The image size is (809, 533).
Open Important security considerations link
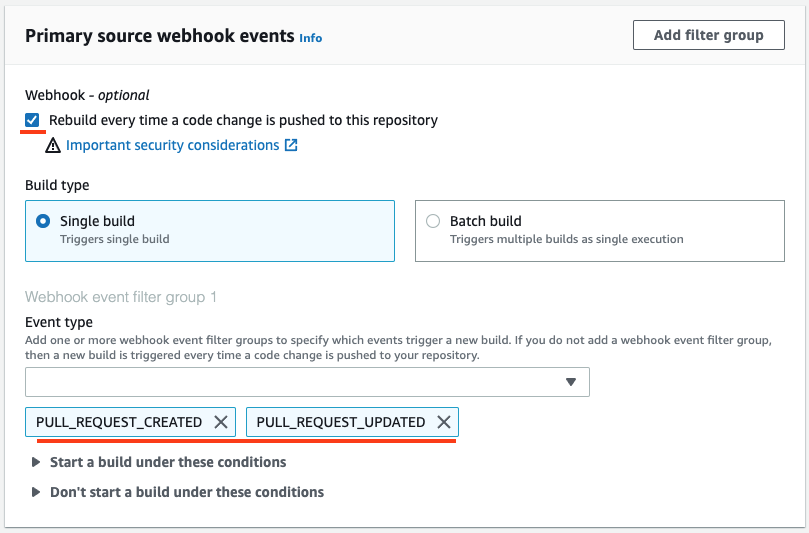point(172,146)
